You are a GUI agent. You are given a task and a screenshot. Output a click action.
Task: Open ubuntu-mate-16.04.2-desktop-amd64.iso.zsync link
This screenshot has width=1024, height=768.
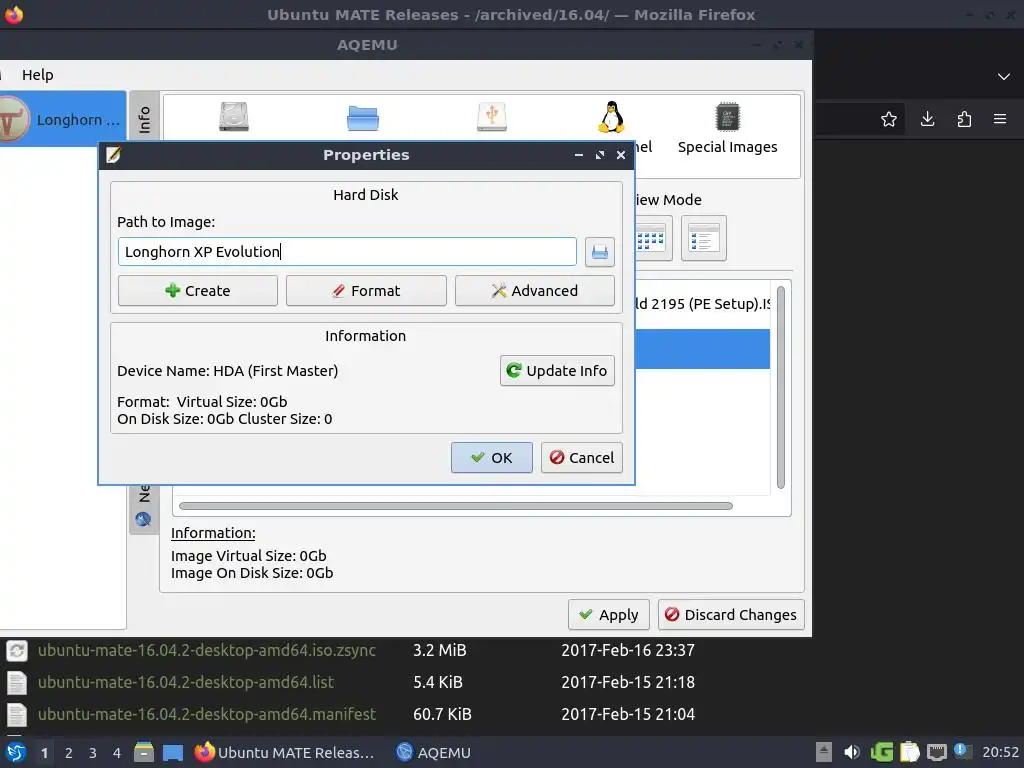coord(207,650)
